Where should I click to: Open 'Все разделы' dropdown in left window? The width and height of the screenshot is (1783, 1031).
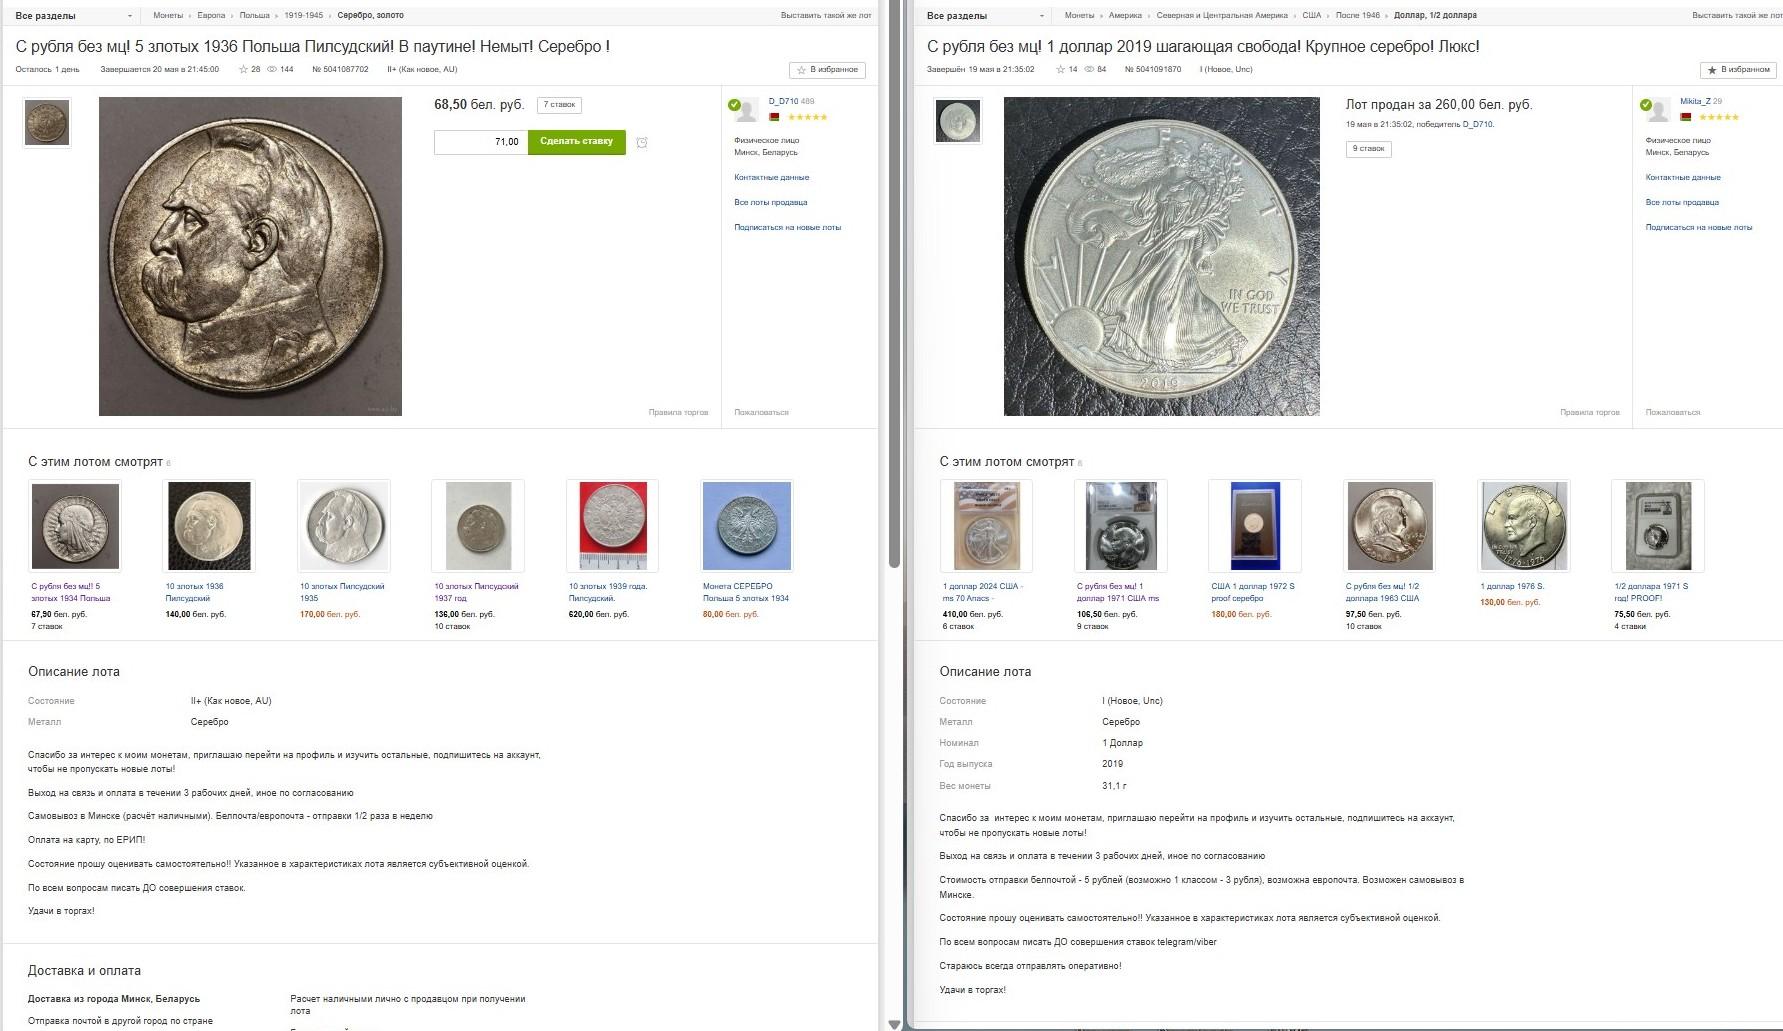click(x=74, y=16)
